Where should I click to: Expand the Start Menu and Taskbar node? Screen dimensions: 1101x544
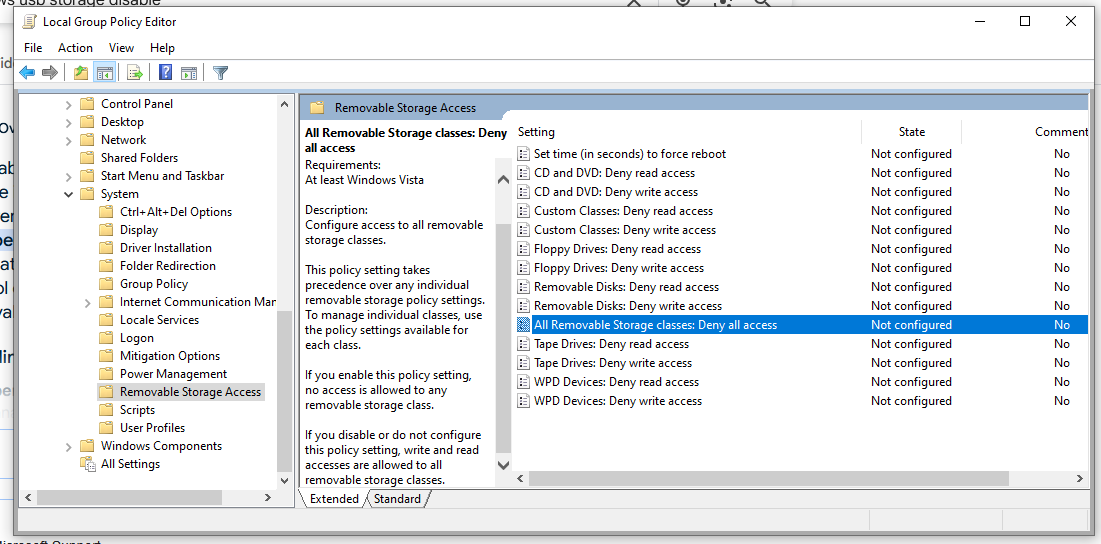coord(68,176)
